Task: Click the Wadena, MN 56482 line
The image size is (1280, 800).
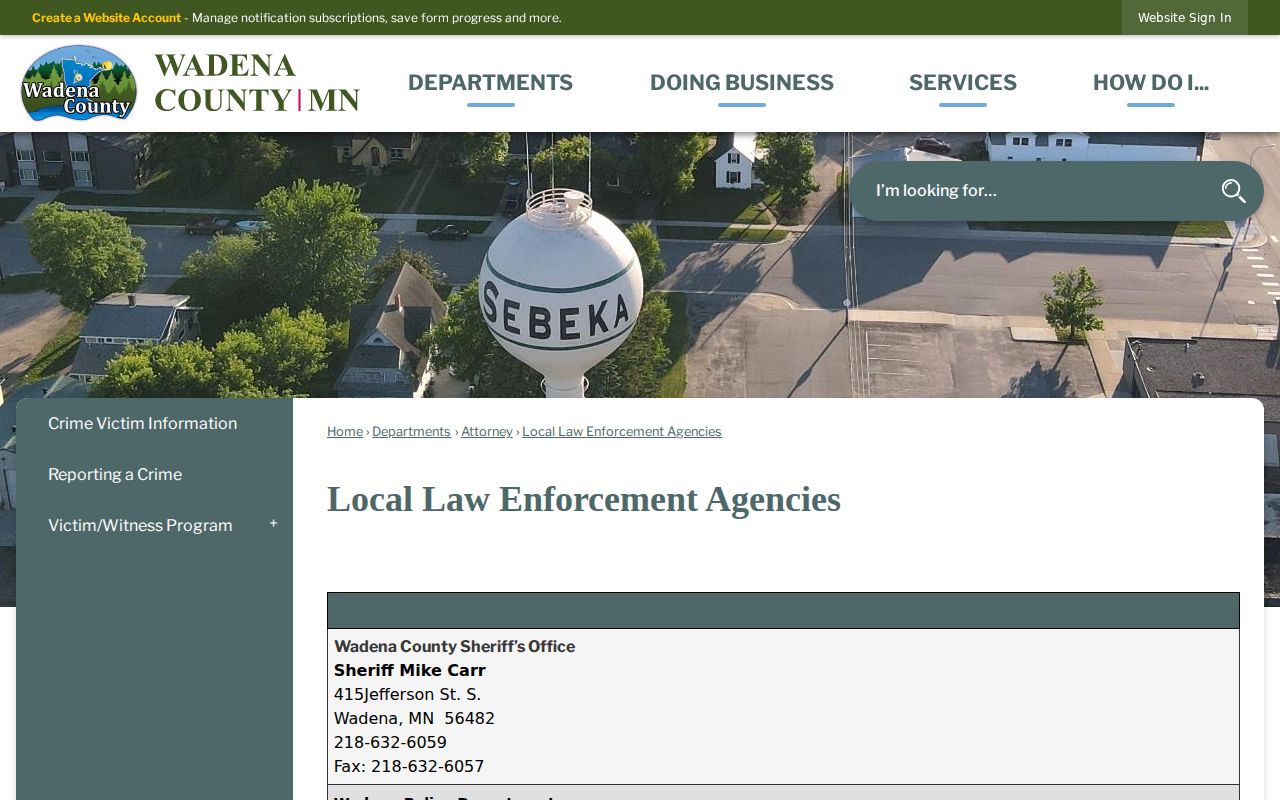Action: click(x=414, y=719)
